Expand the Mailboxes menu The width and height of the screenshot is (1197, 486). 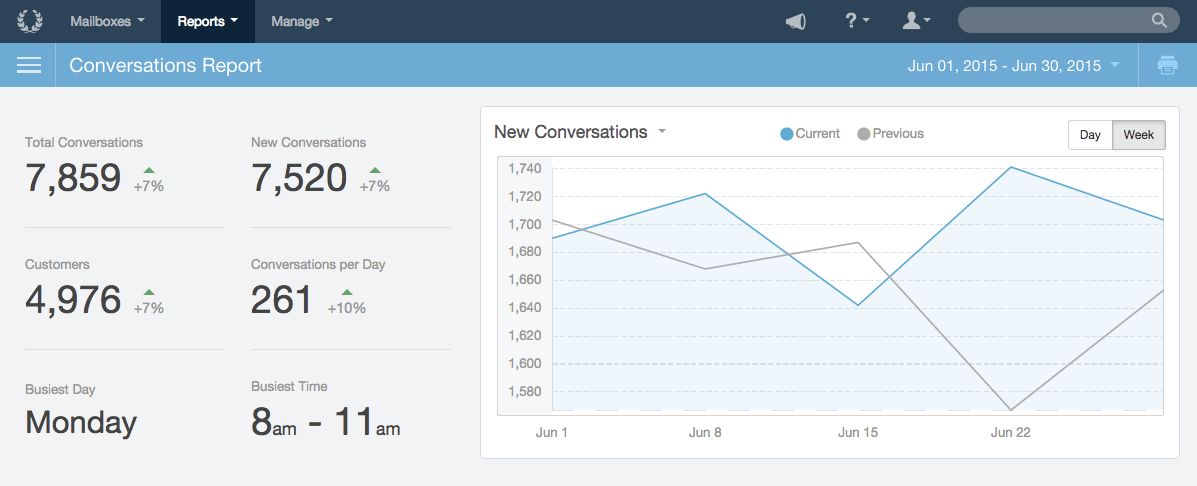(107, 21)
